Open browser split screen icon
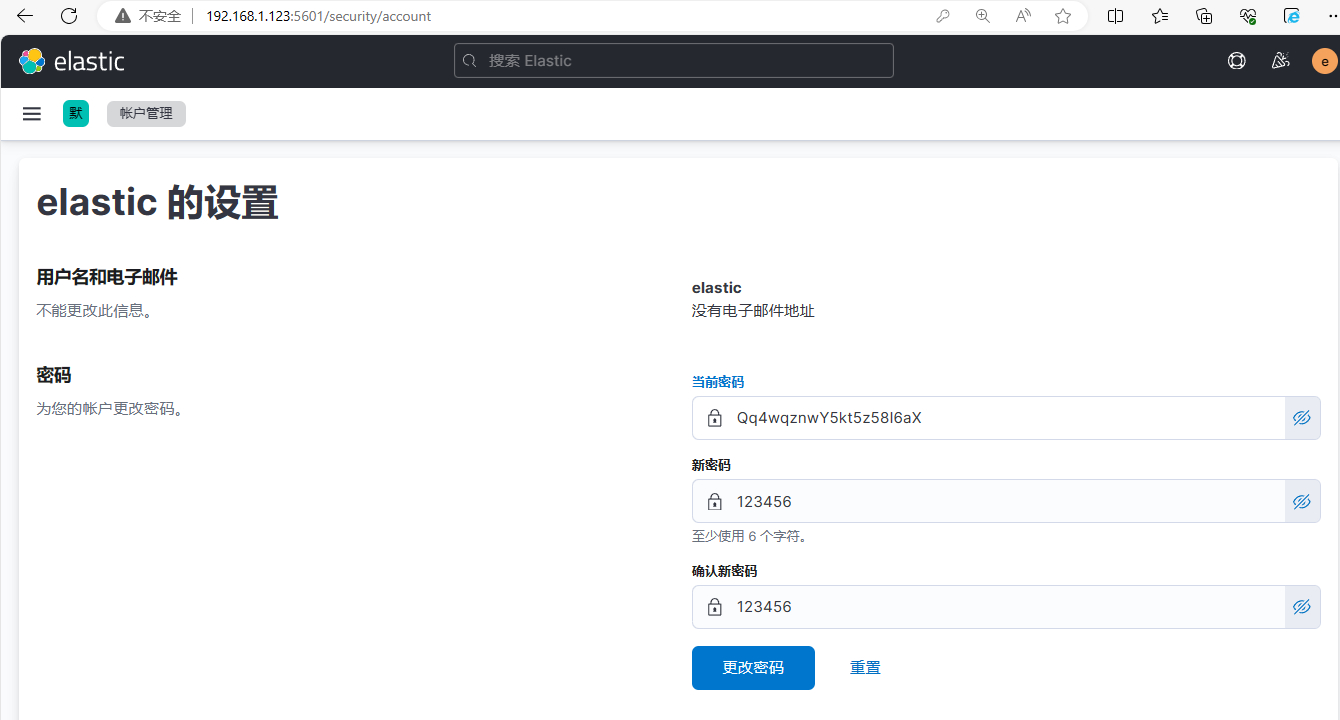Screen dimensions: 1340x720 (x=1116, y=16)
